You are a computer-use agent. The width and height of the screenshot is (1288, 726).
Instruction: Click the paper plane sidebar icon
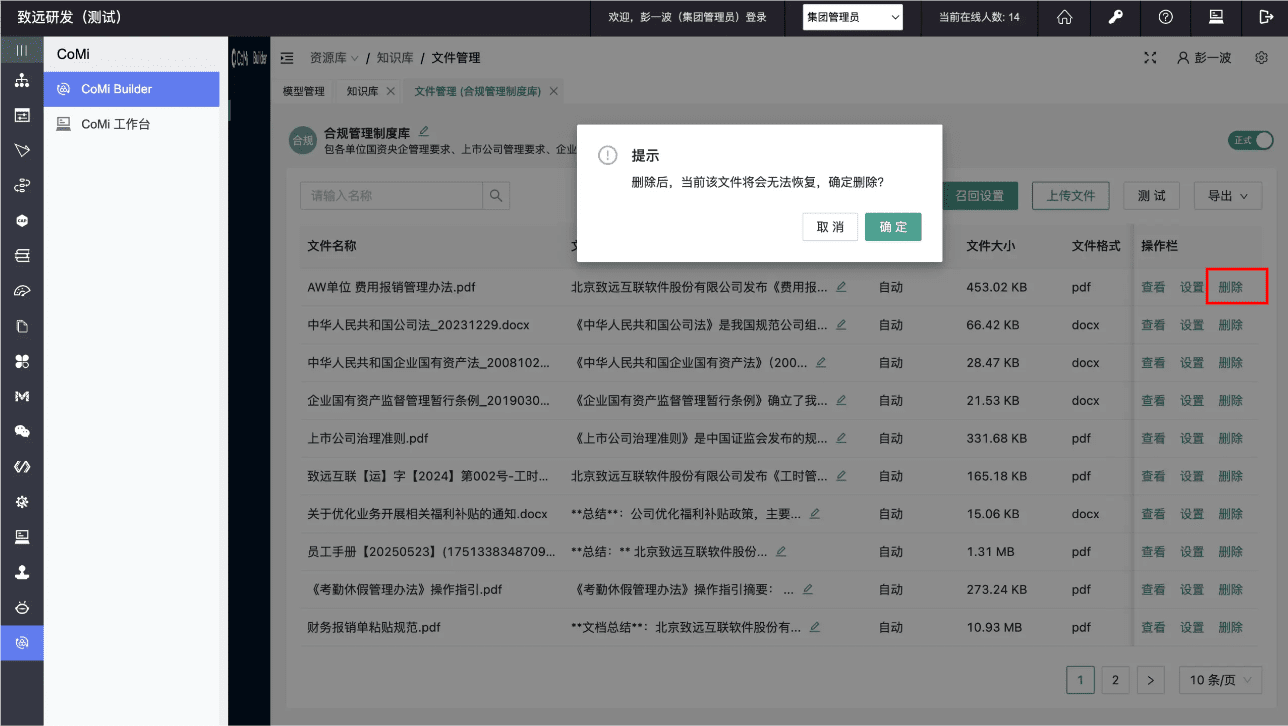pos(22,151)
